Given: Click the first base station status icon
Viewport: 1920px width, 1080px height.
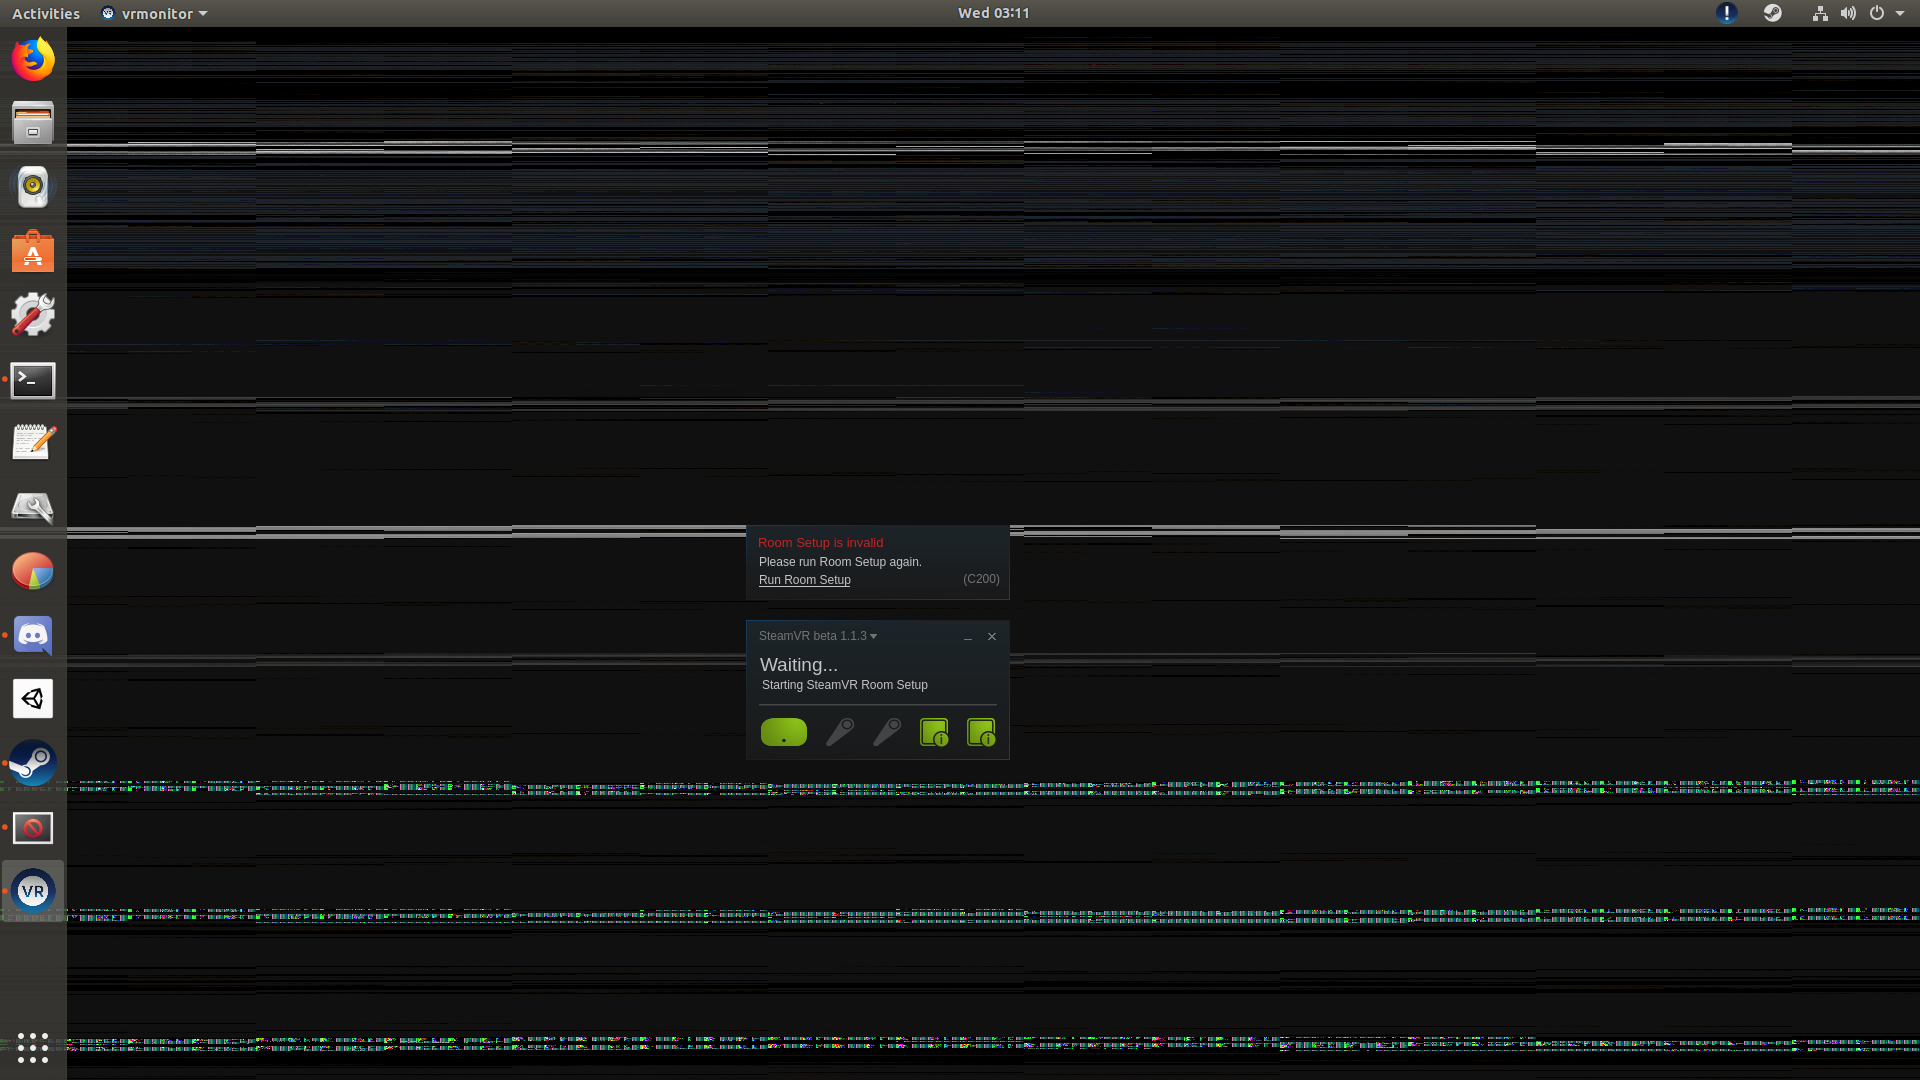Looking at the screenshot, I should pos(934,732).
